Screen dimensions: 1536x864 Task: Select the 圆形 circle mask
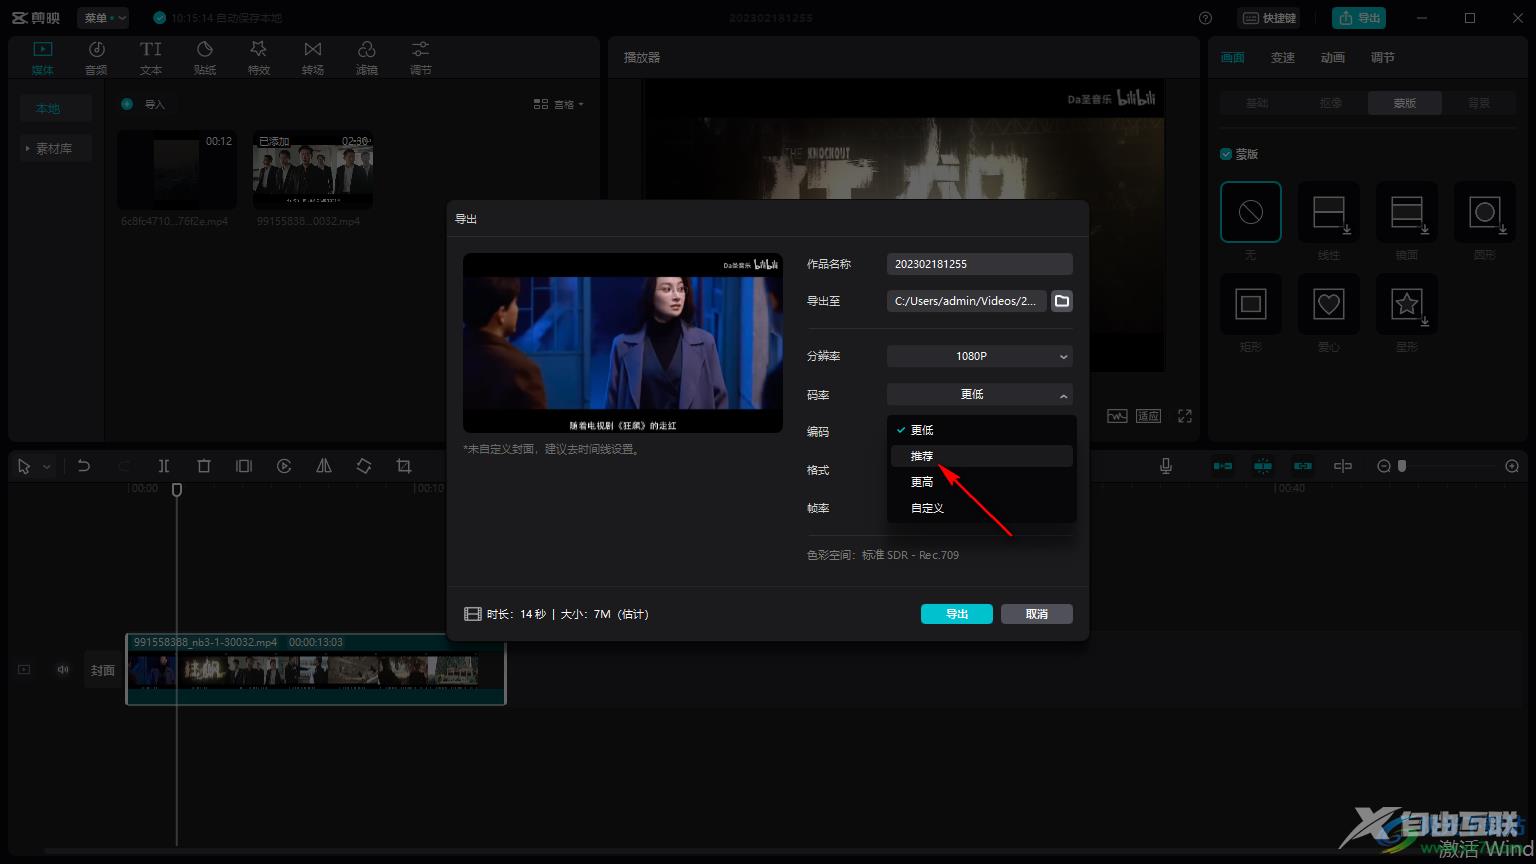(1485, 212)
